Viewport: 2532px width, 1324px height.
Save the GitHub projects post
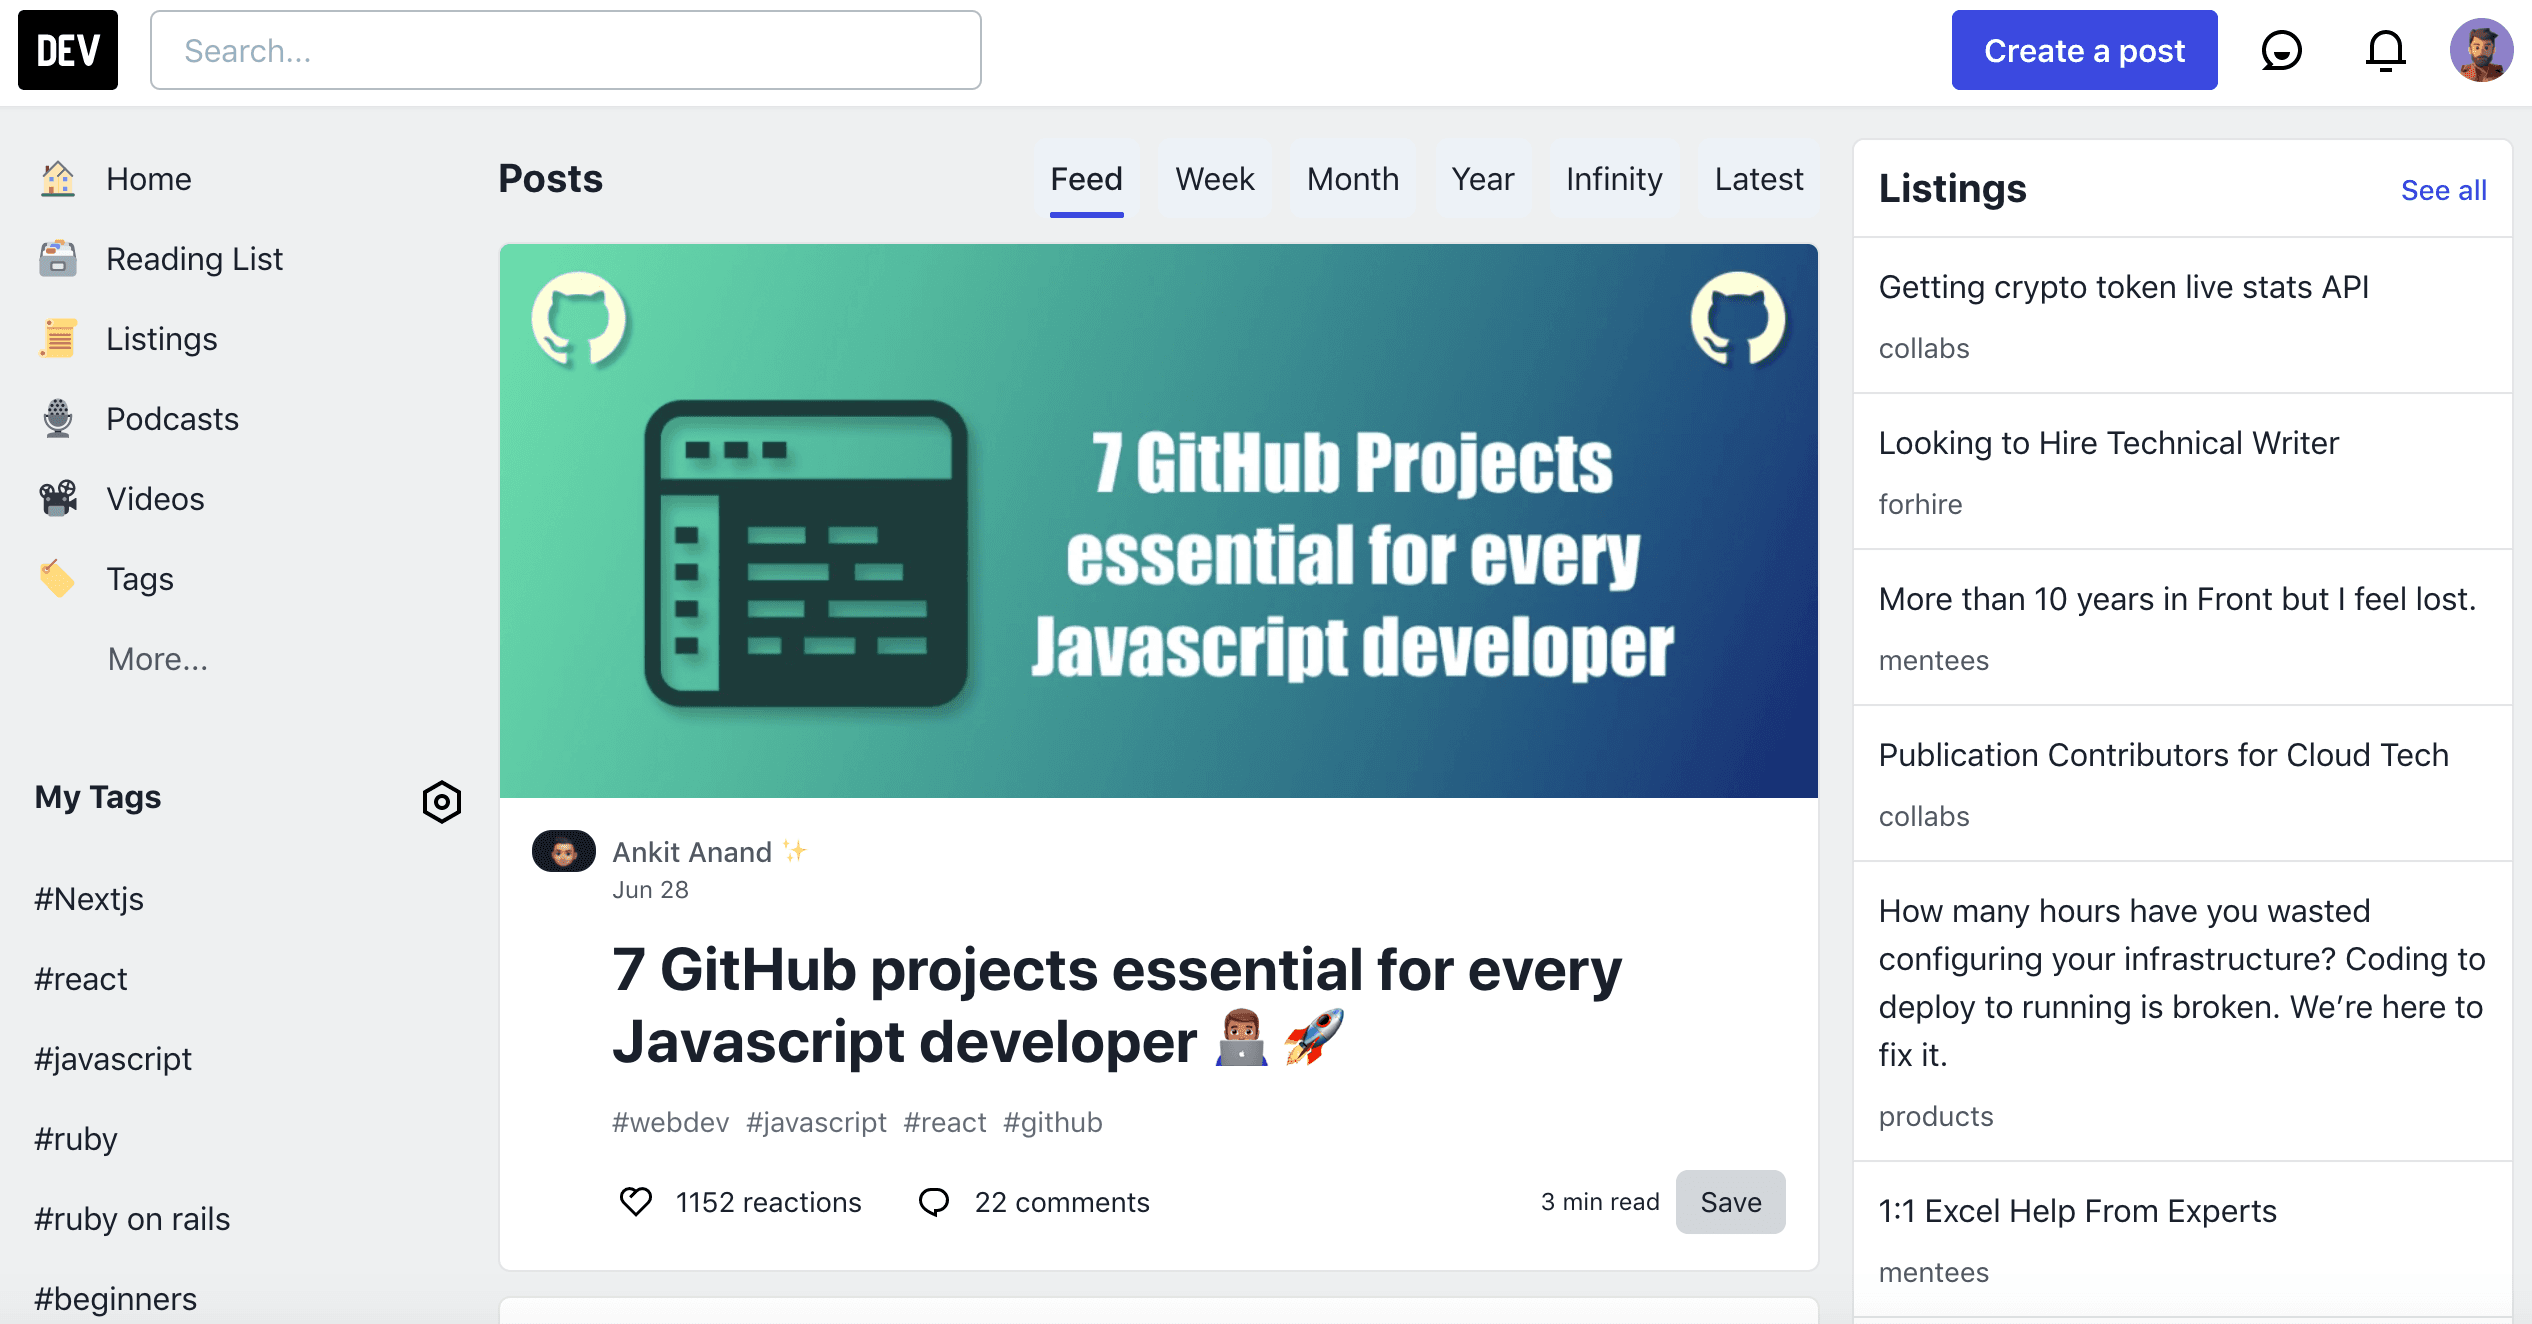(x=1730, y=1201)
